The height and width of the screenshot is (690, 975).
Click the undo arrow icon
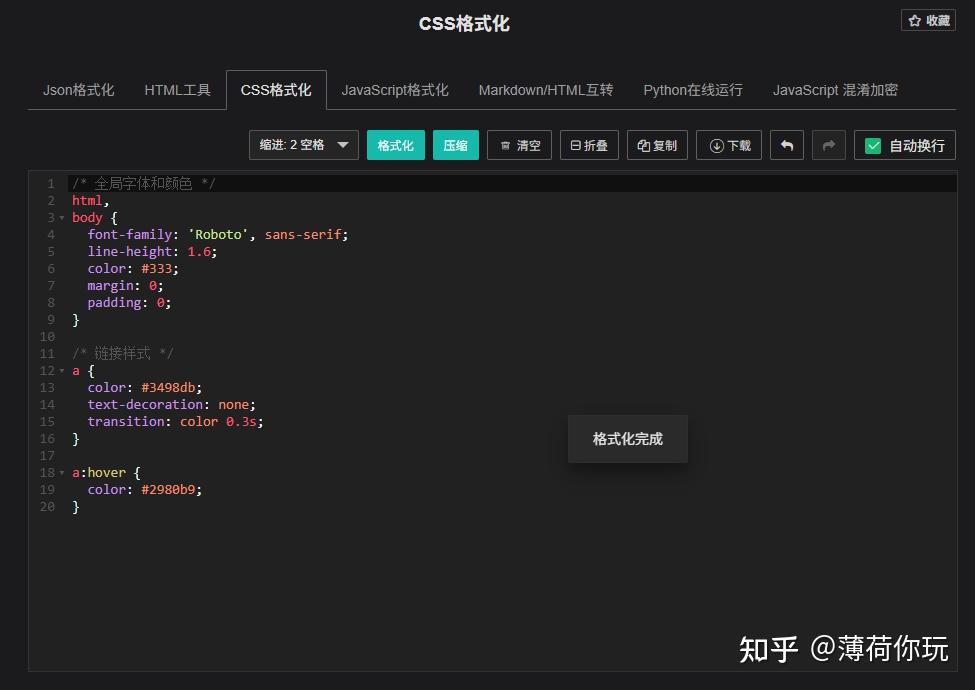(x=786, y=145)
